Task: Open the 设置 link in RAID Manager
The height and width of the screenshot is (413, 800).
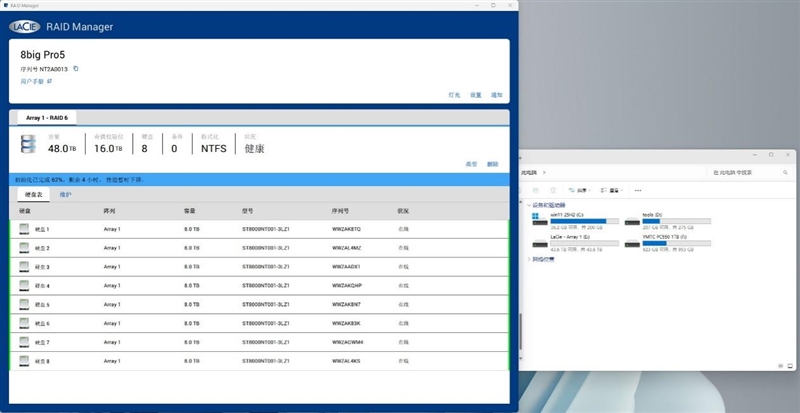Action: (476, 95)
